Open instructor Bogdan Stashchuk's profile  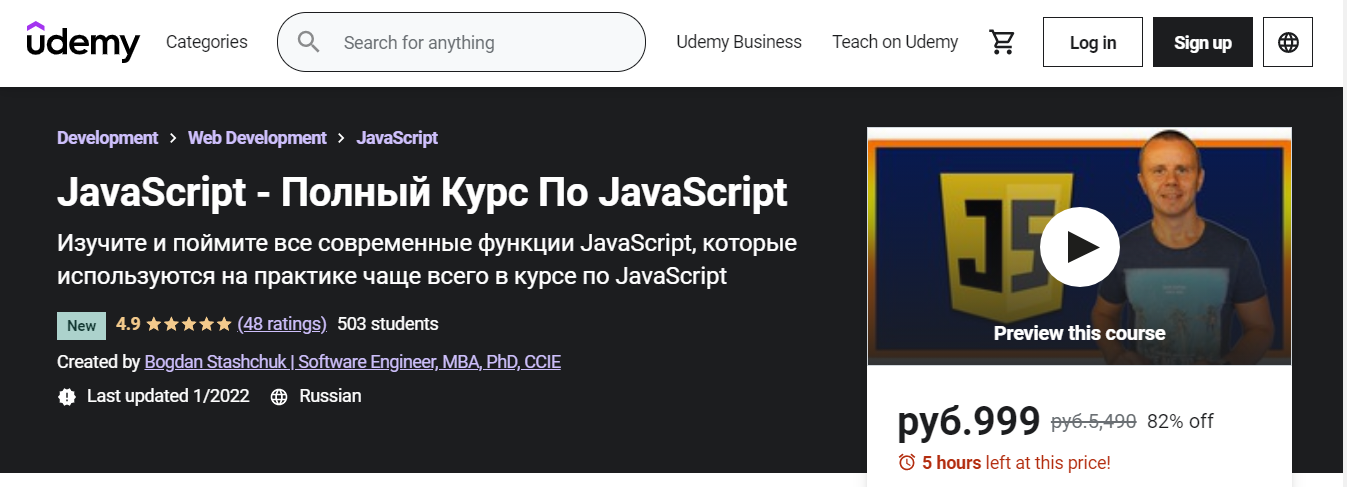pos(352,362)
